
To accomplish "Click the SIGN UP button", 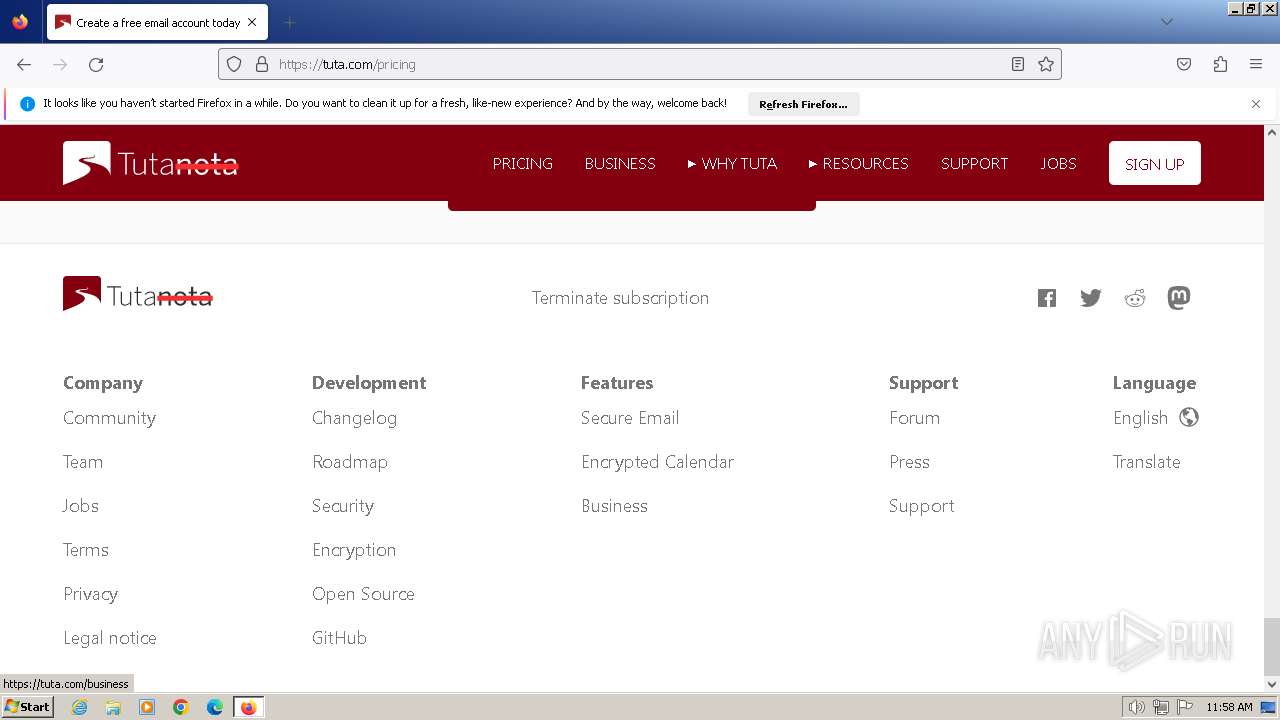I will click(1155, 163).
